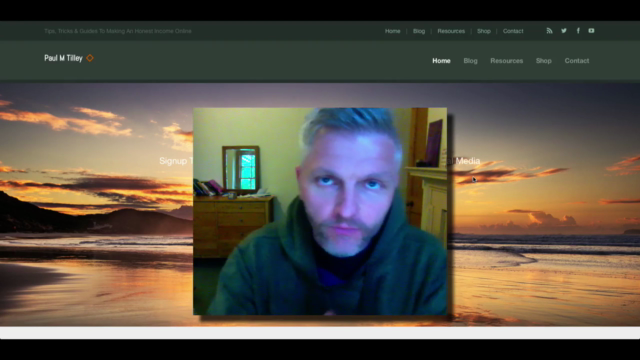Viewport: 640px width, 360px height.
Task: Open Home in the main navigation
Action: pos(441,61)
